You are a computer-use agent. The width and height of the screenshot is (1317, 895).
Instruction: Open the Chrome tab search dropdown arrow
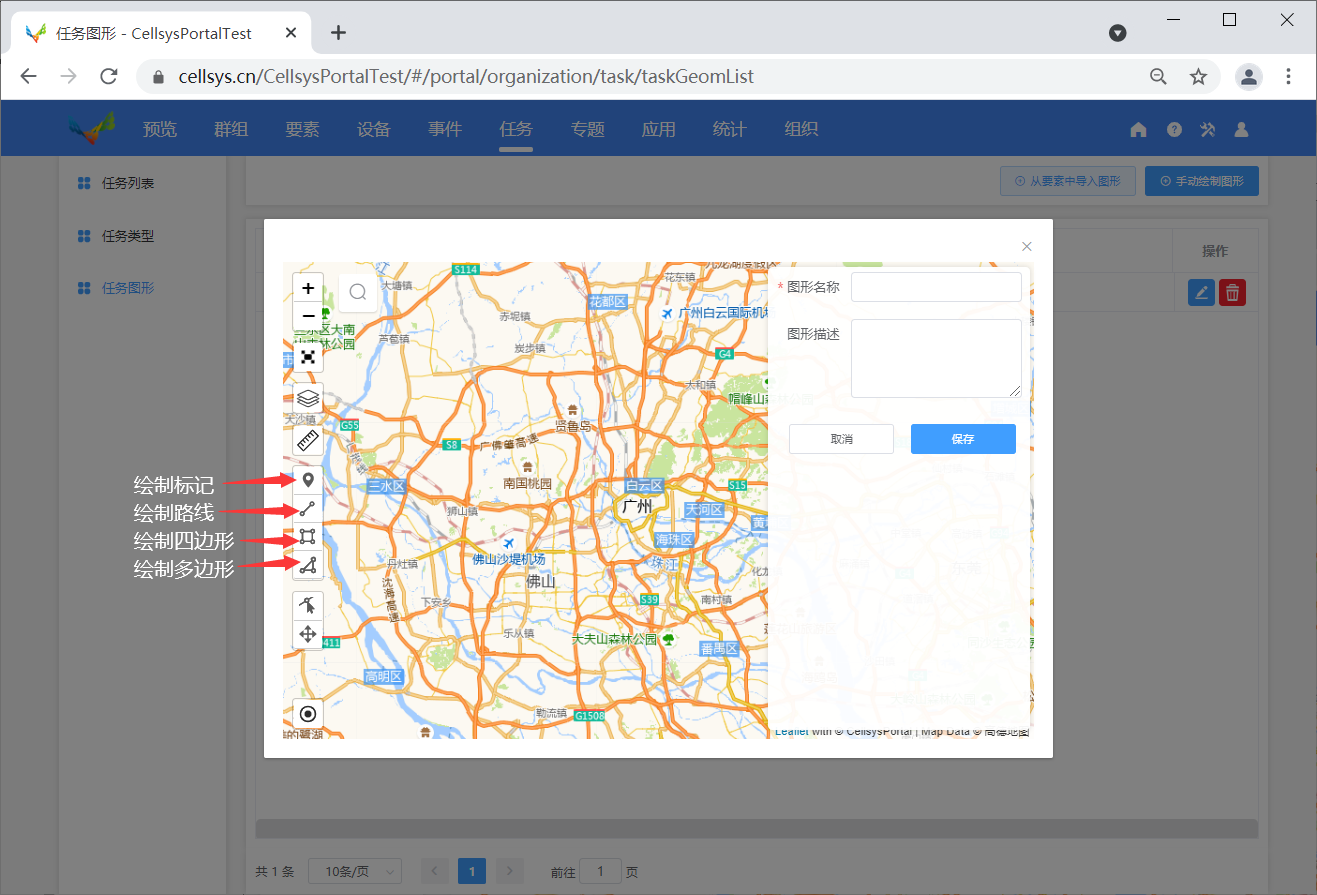[1118, 33]
